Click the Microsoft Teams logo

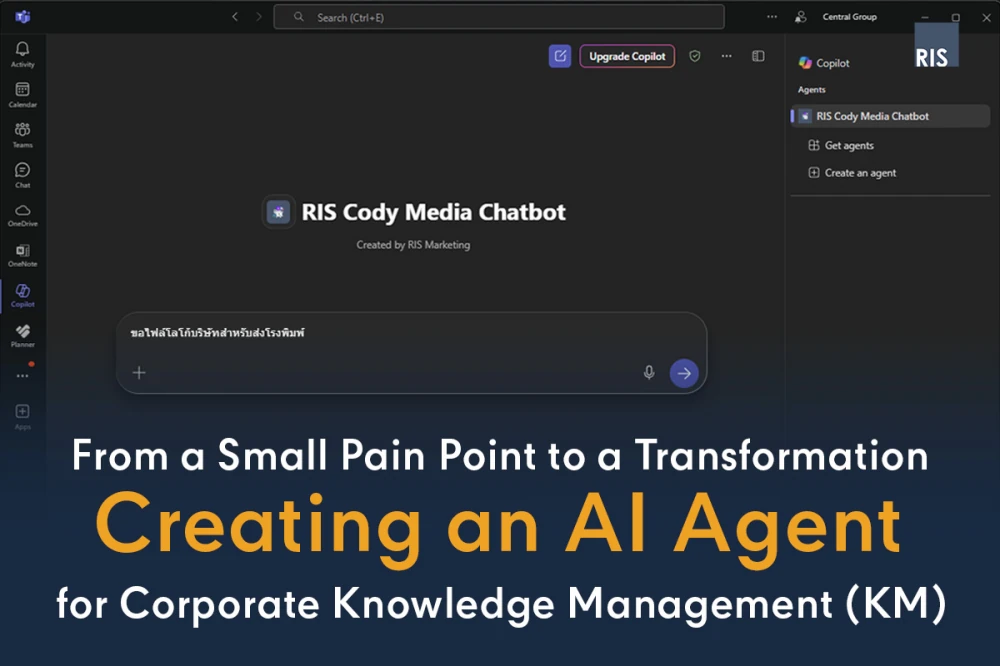[x=23, y=17]
